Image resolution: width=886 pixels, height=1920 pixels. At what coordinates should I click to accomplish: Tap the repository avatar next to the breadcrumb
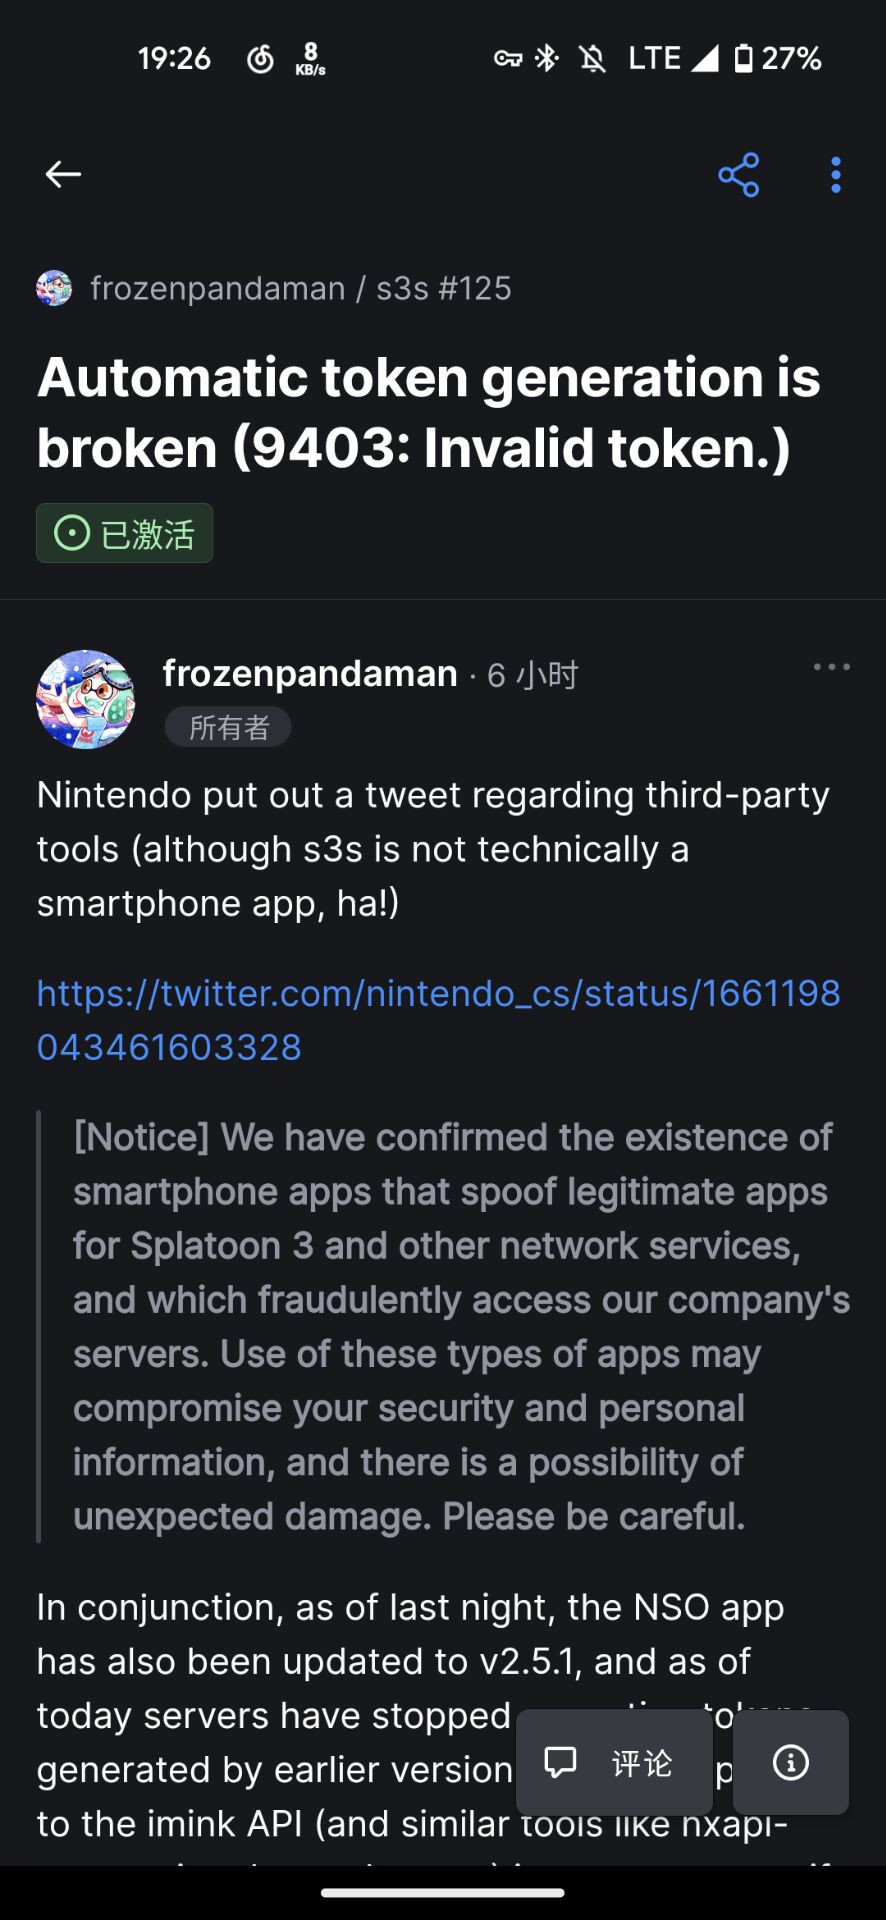pos(54,288)
